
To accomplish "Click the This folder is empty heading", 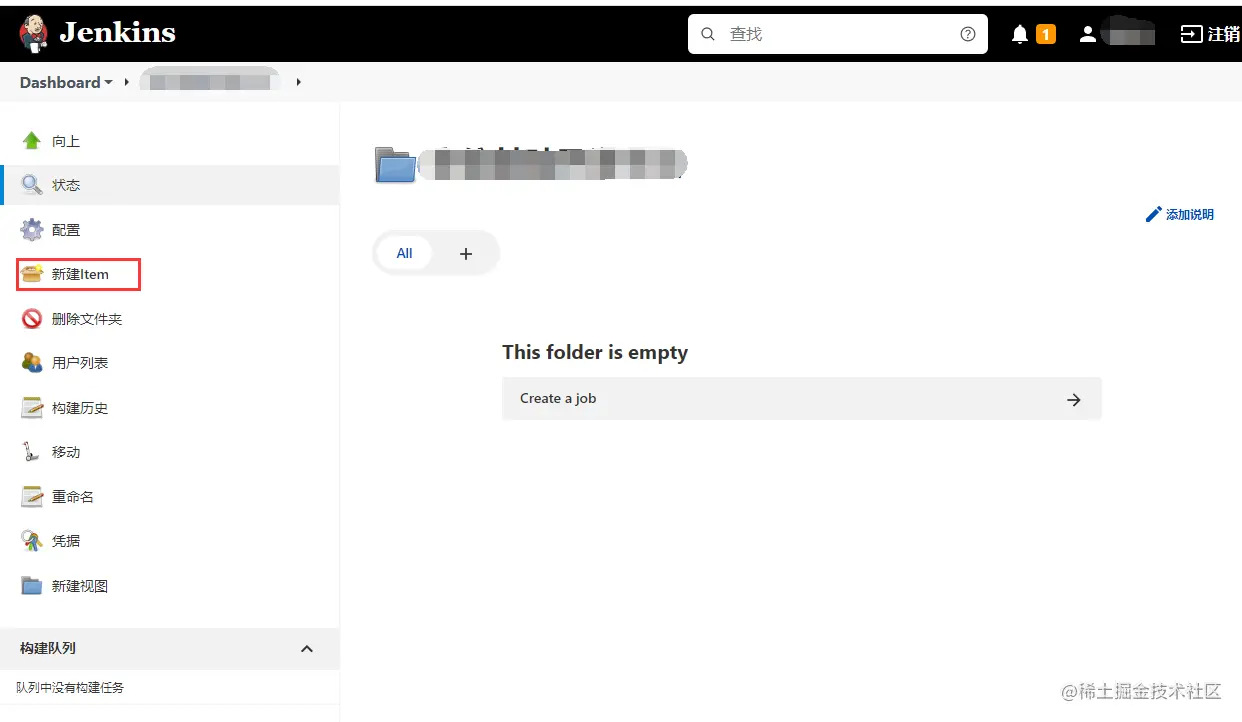I will point(595,352).
